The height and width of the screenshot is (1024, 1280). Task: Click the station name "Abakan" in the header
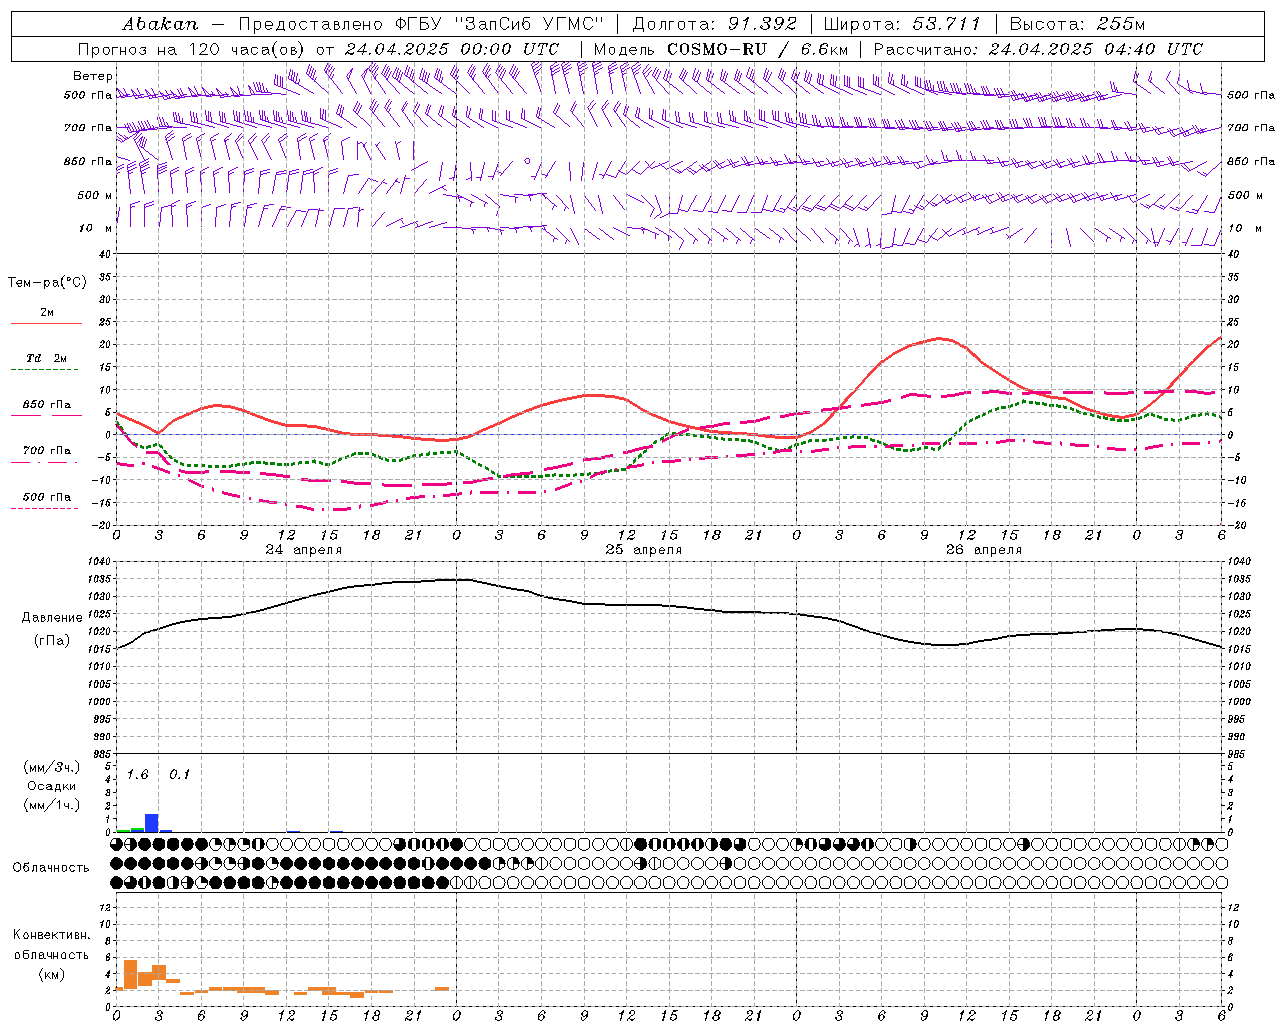[x=160, y=24]
